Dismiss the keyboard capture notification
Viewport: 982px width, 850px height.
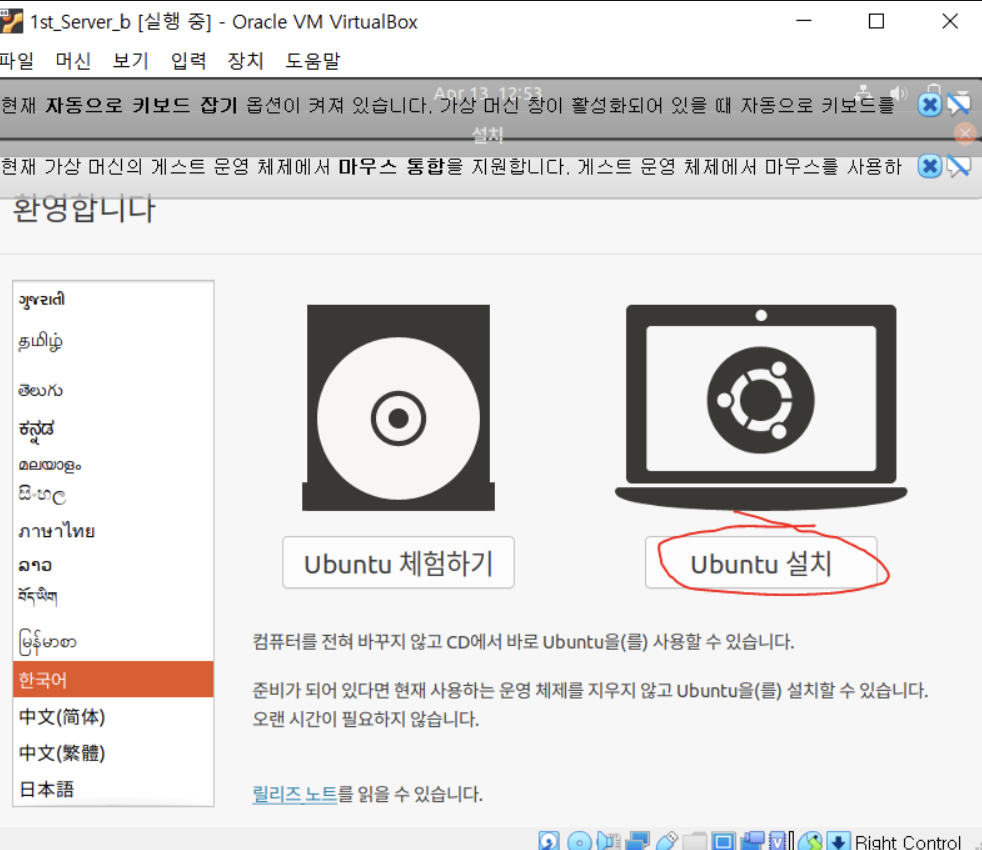tap(930, 105)
